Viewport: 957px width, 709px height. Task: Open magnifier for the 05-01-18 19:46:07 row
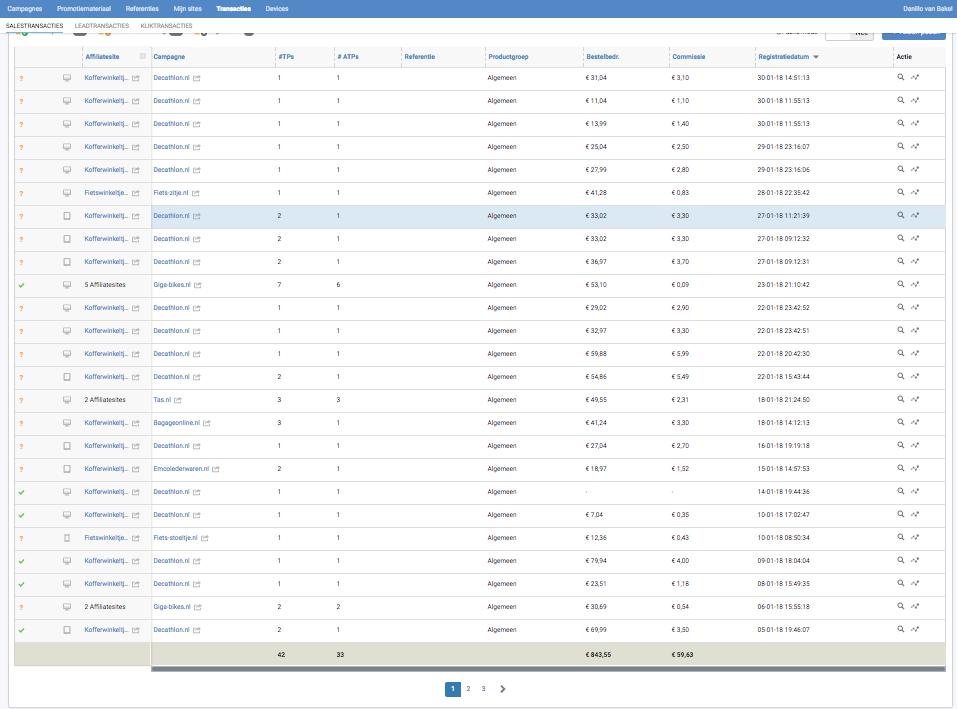[900, 629]
